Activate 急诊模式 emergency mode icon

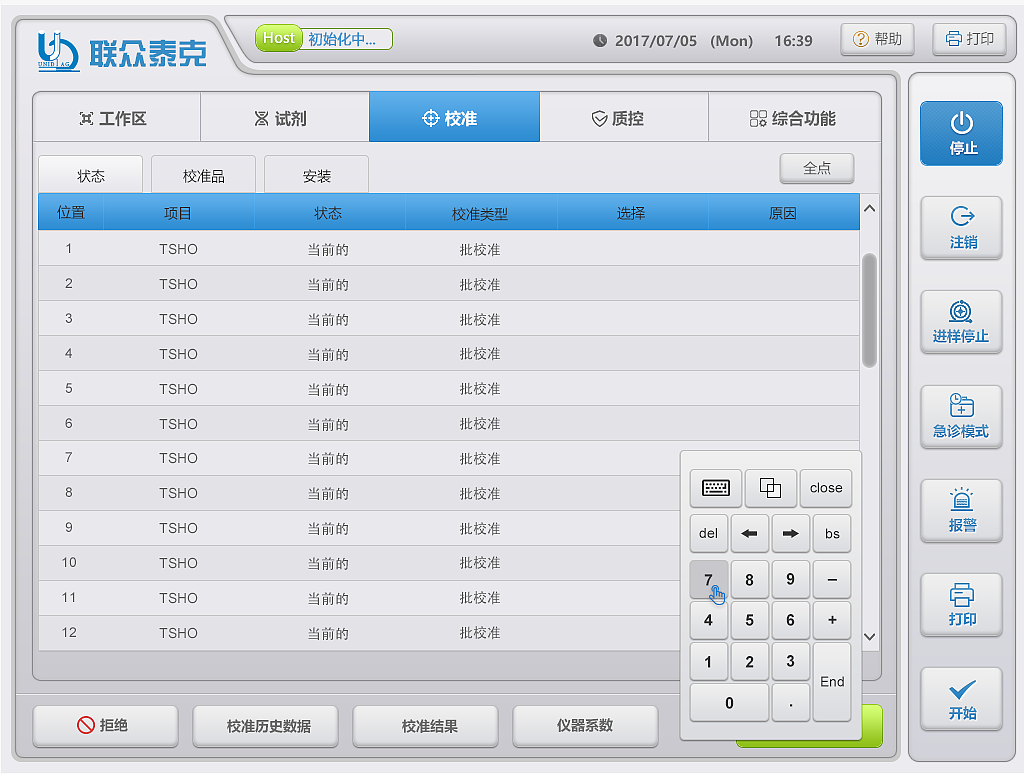[961, 416]
